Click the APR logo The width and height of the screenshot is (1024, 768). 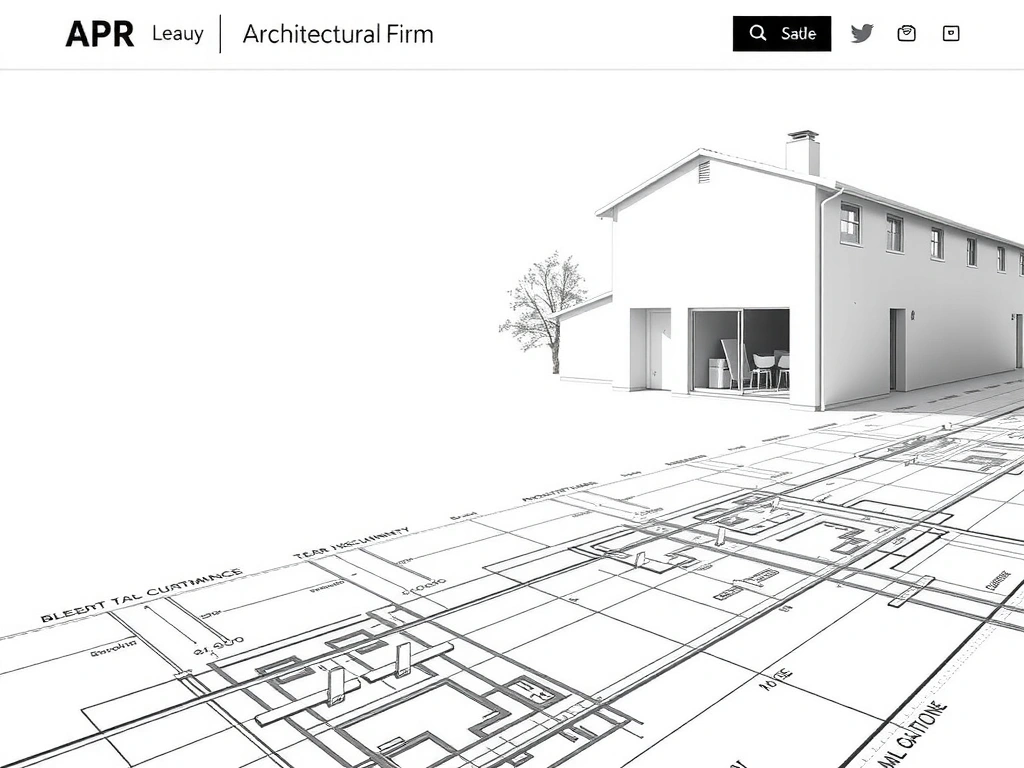click(x=100, y=33)
